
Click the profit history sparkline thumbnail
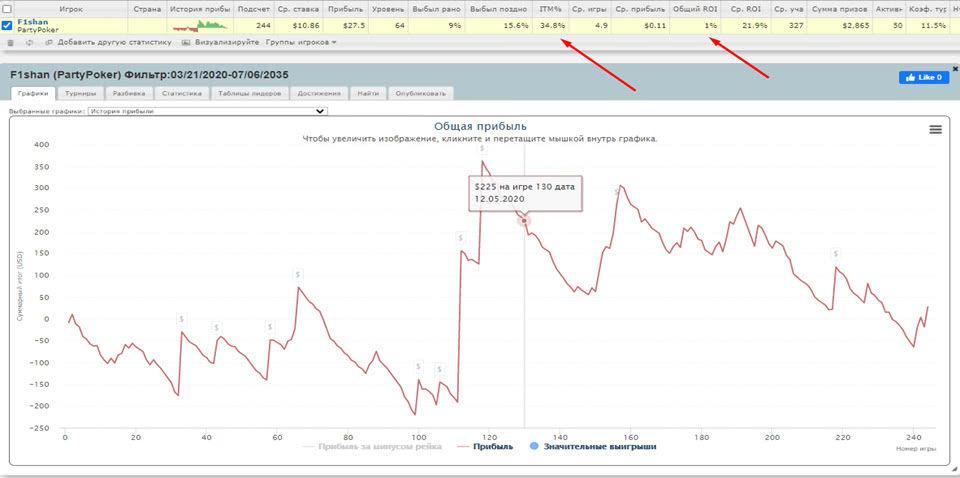199,25
